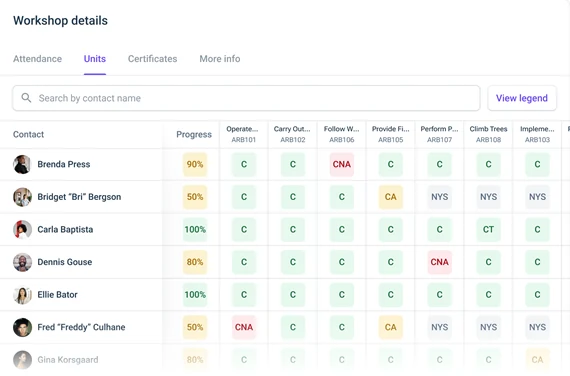This screenshot has height=376, width=570.
Task: Select the Units tab
Action: [x=95, y=59]
